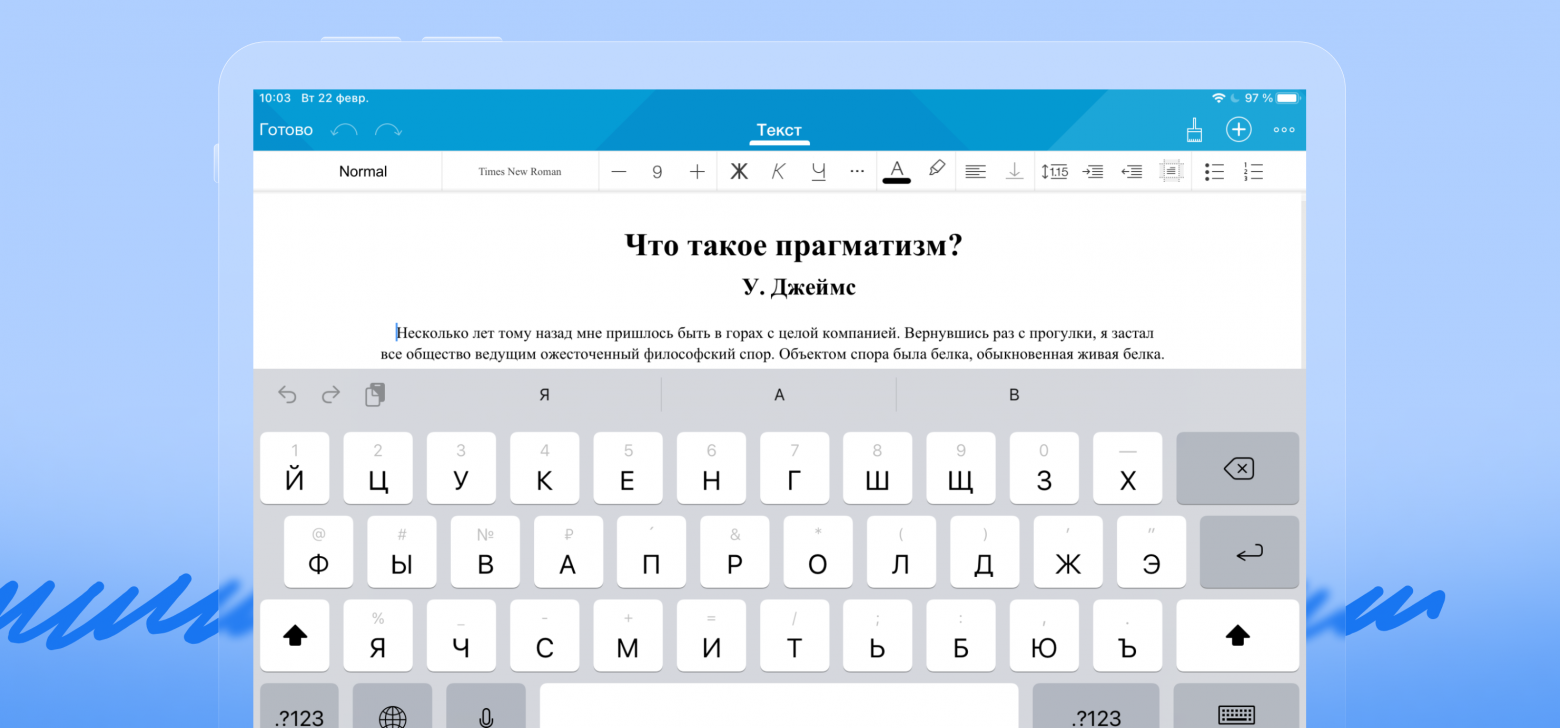Open the font color A swatch

click(x=897, y=171)
